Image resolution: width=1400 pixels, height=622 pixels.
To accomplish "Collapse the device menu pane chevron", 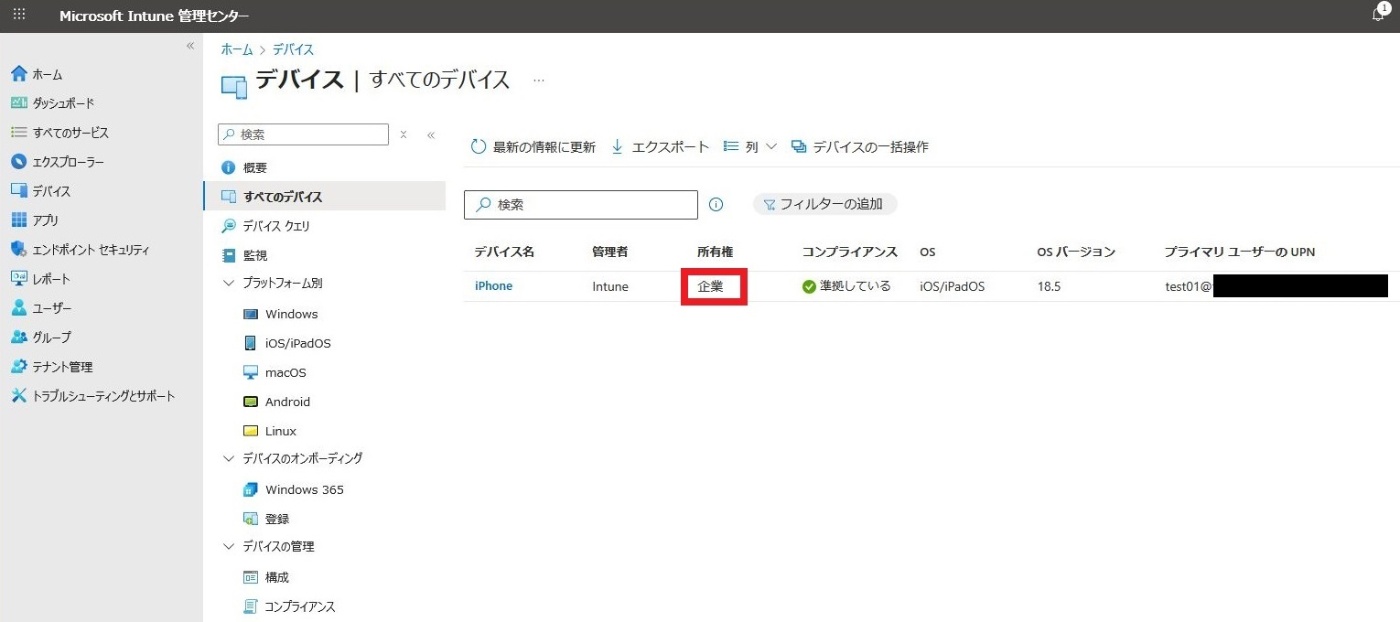I will [431, 134].
